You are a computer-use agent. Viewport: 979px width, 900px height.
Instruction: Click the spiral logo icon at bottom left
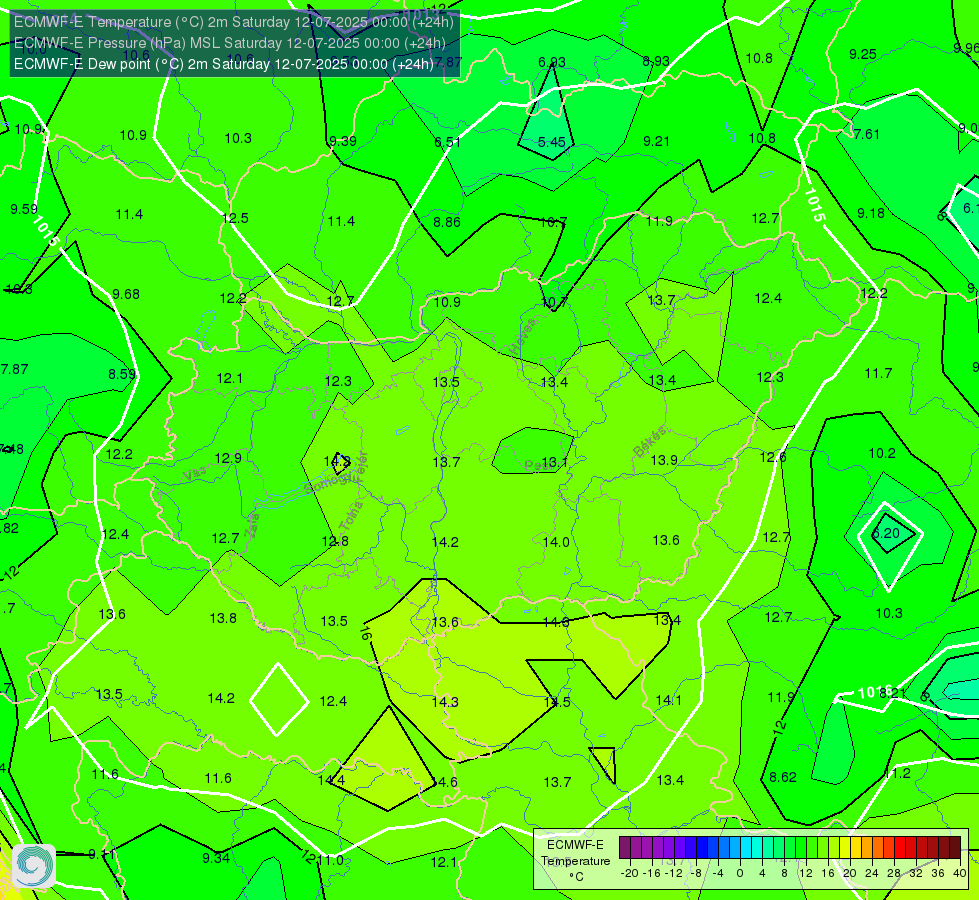click(34, 866)
